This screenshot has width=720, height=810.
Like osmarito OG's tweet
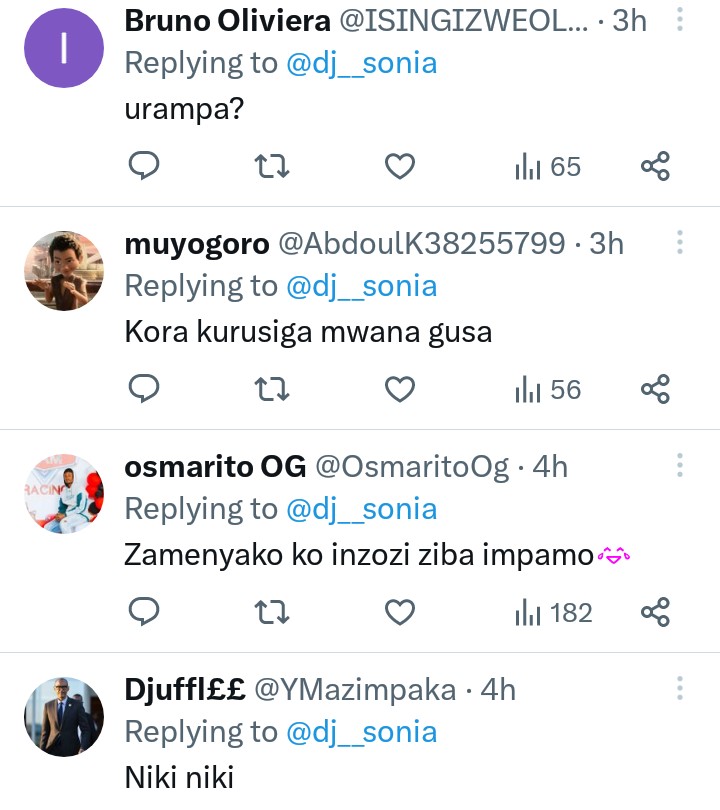point(400,611)
